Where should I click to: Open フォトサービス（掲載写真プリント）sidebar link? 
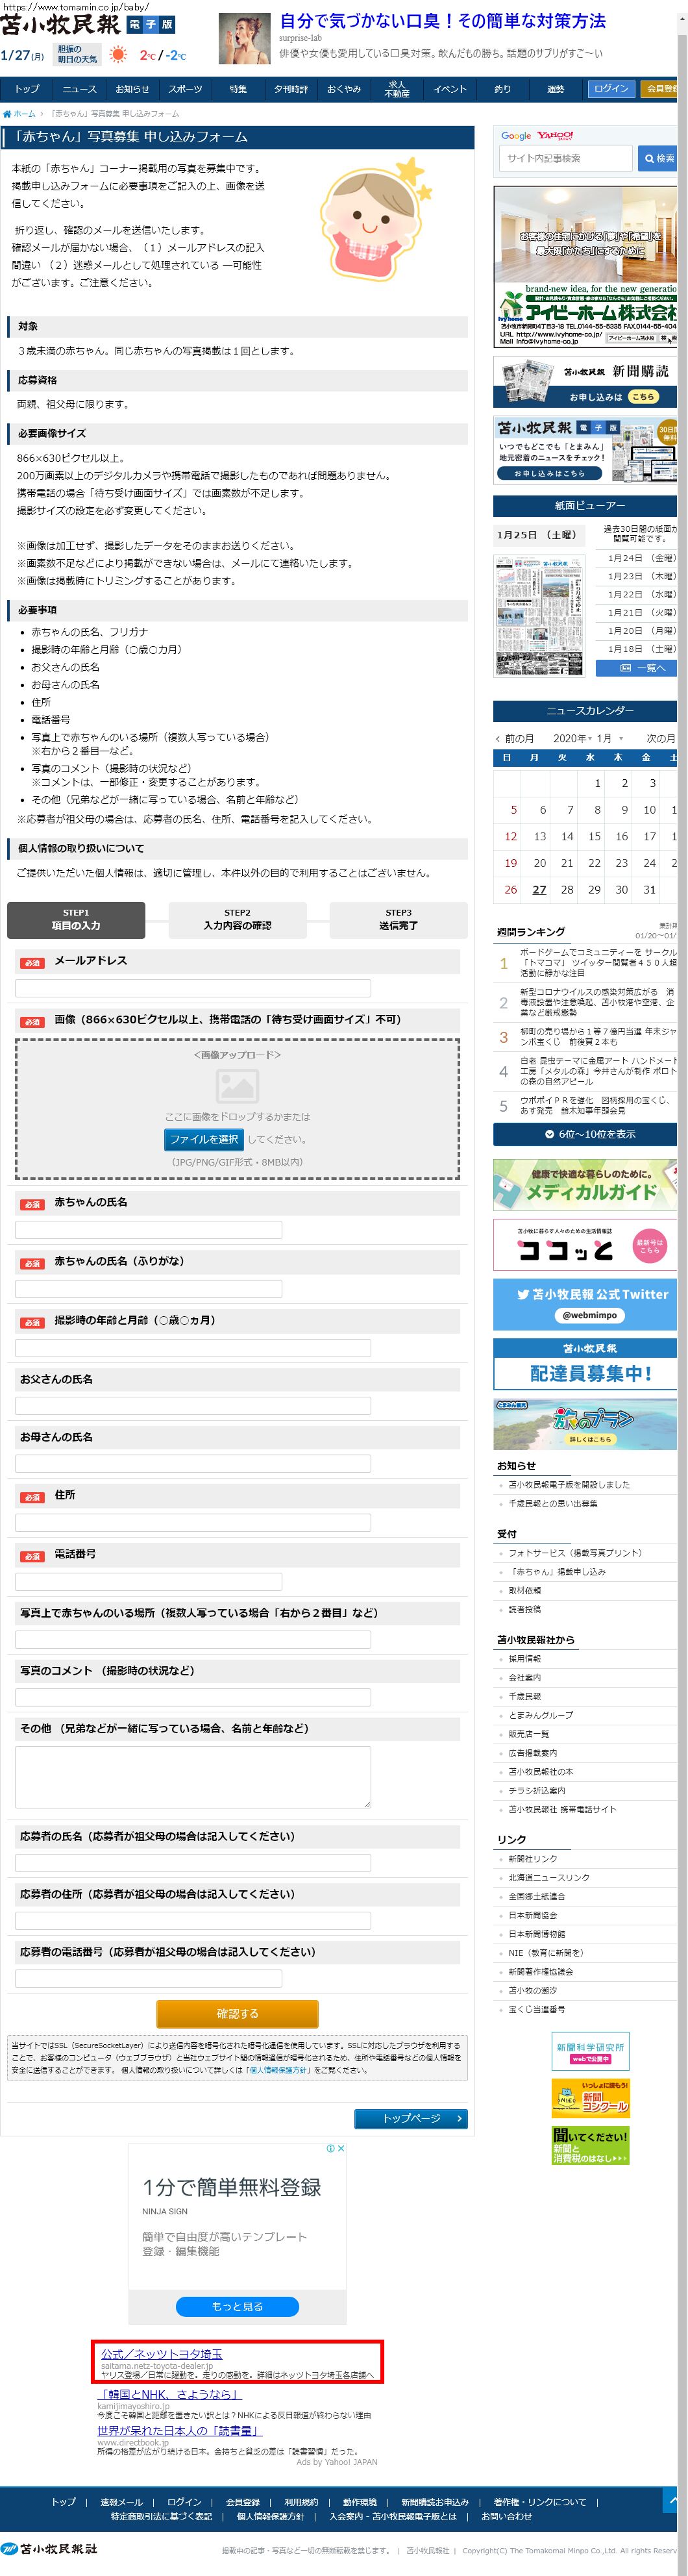click(575, 1553)
